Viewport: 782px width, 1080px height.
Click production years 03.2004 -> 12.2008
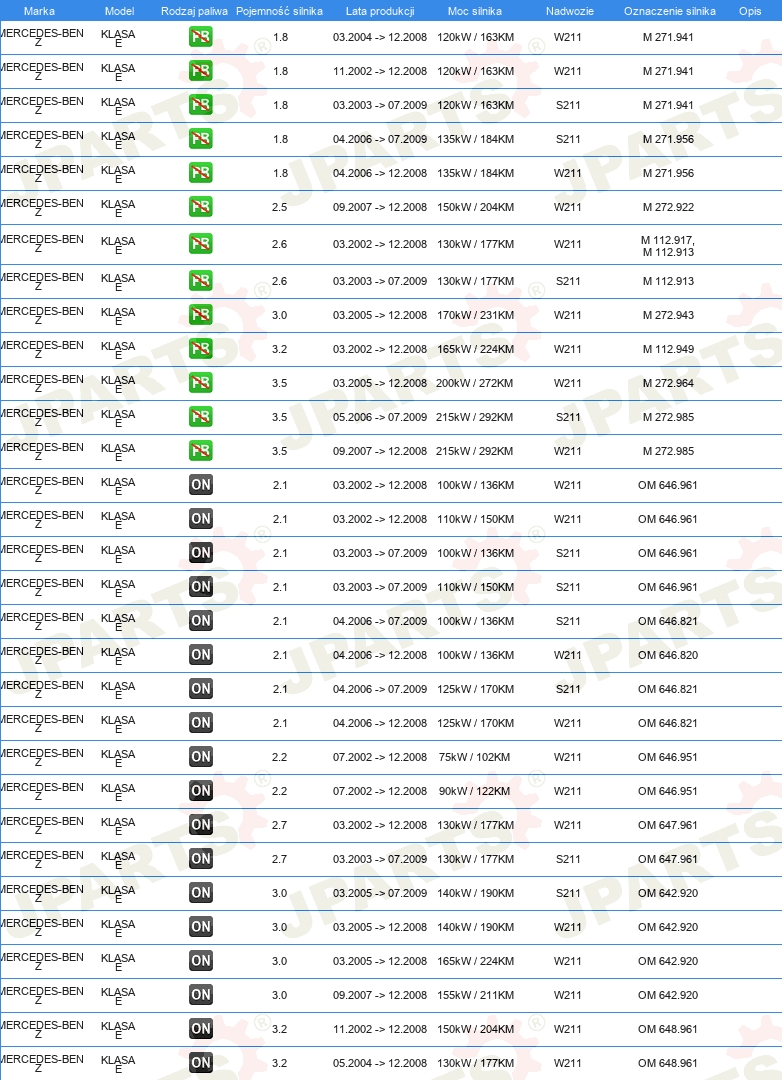380,37
